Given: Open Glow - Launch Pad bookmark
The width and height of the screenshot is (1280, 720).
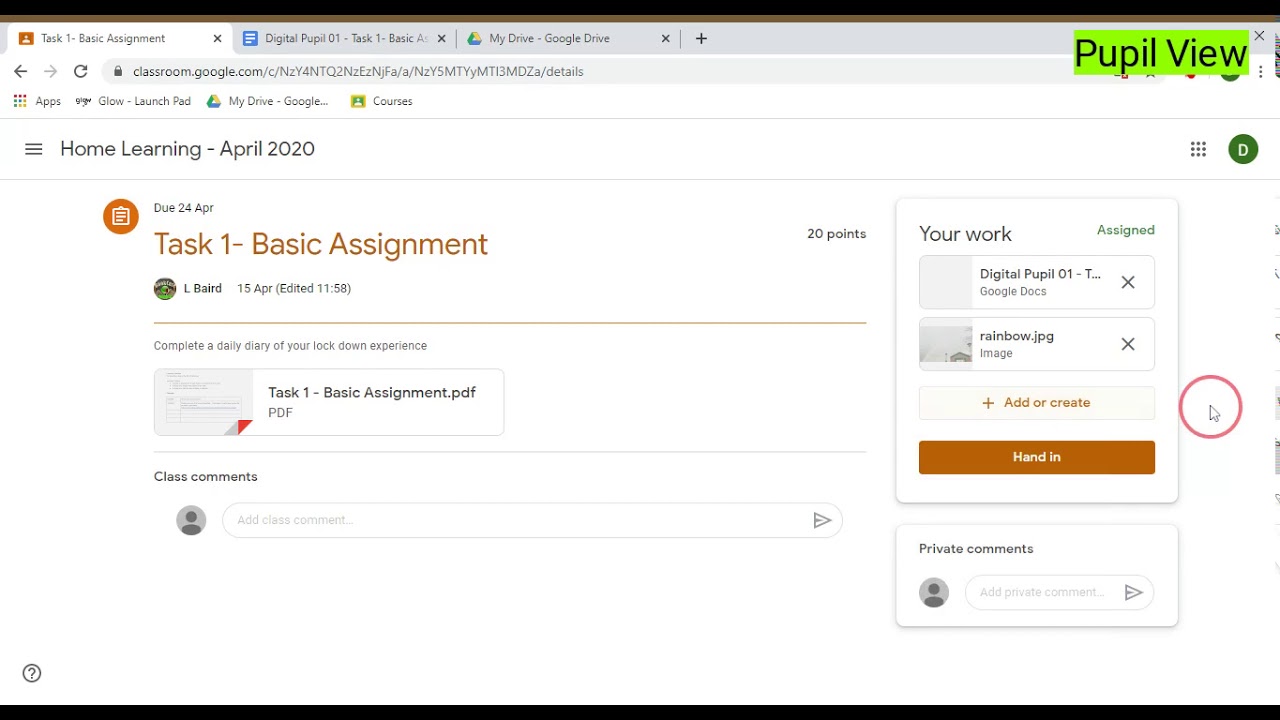Looking at the screenshot, I should pyautogui.click(x=134, y=101).
